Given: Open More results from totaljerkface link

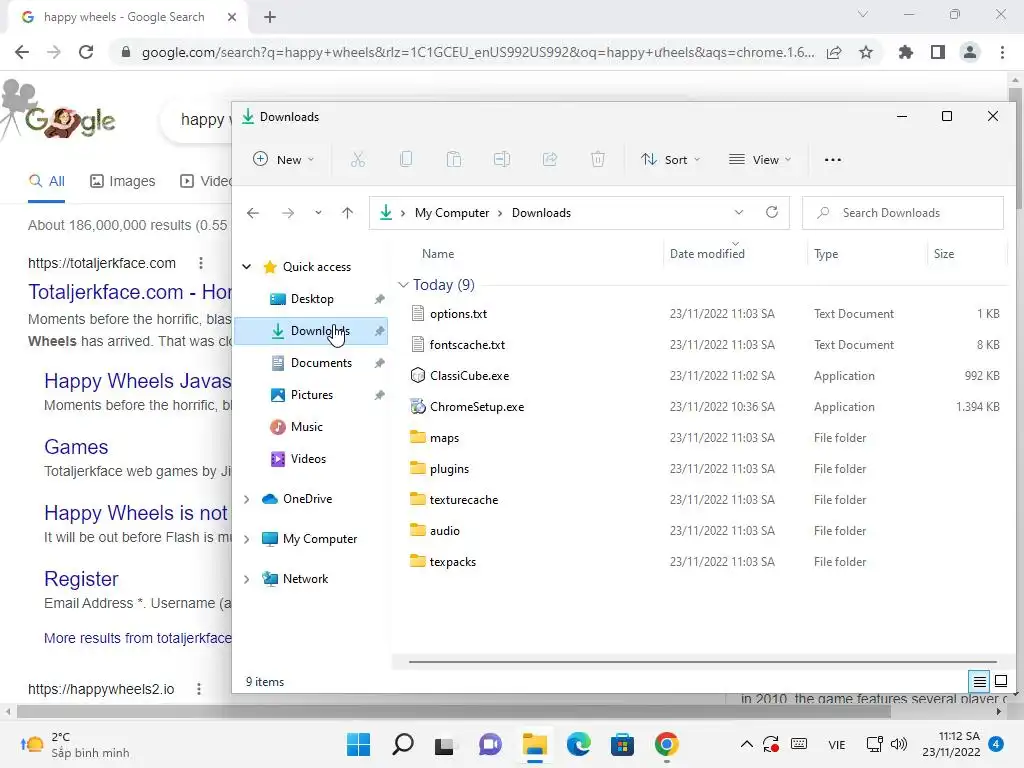Looking at the screenshot, I should [x=138, y=638].
